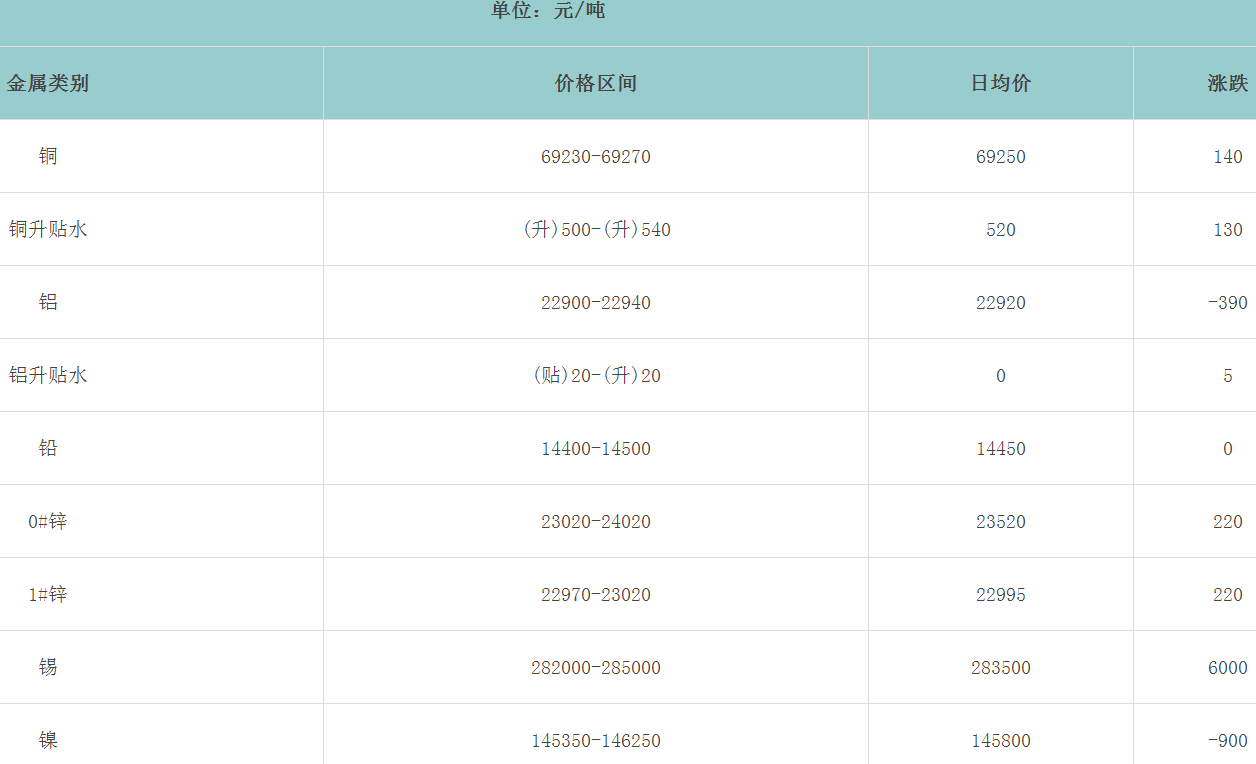
Task: Click the 价格区间 column header
Action: (595, 83)
